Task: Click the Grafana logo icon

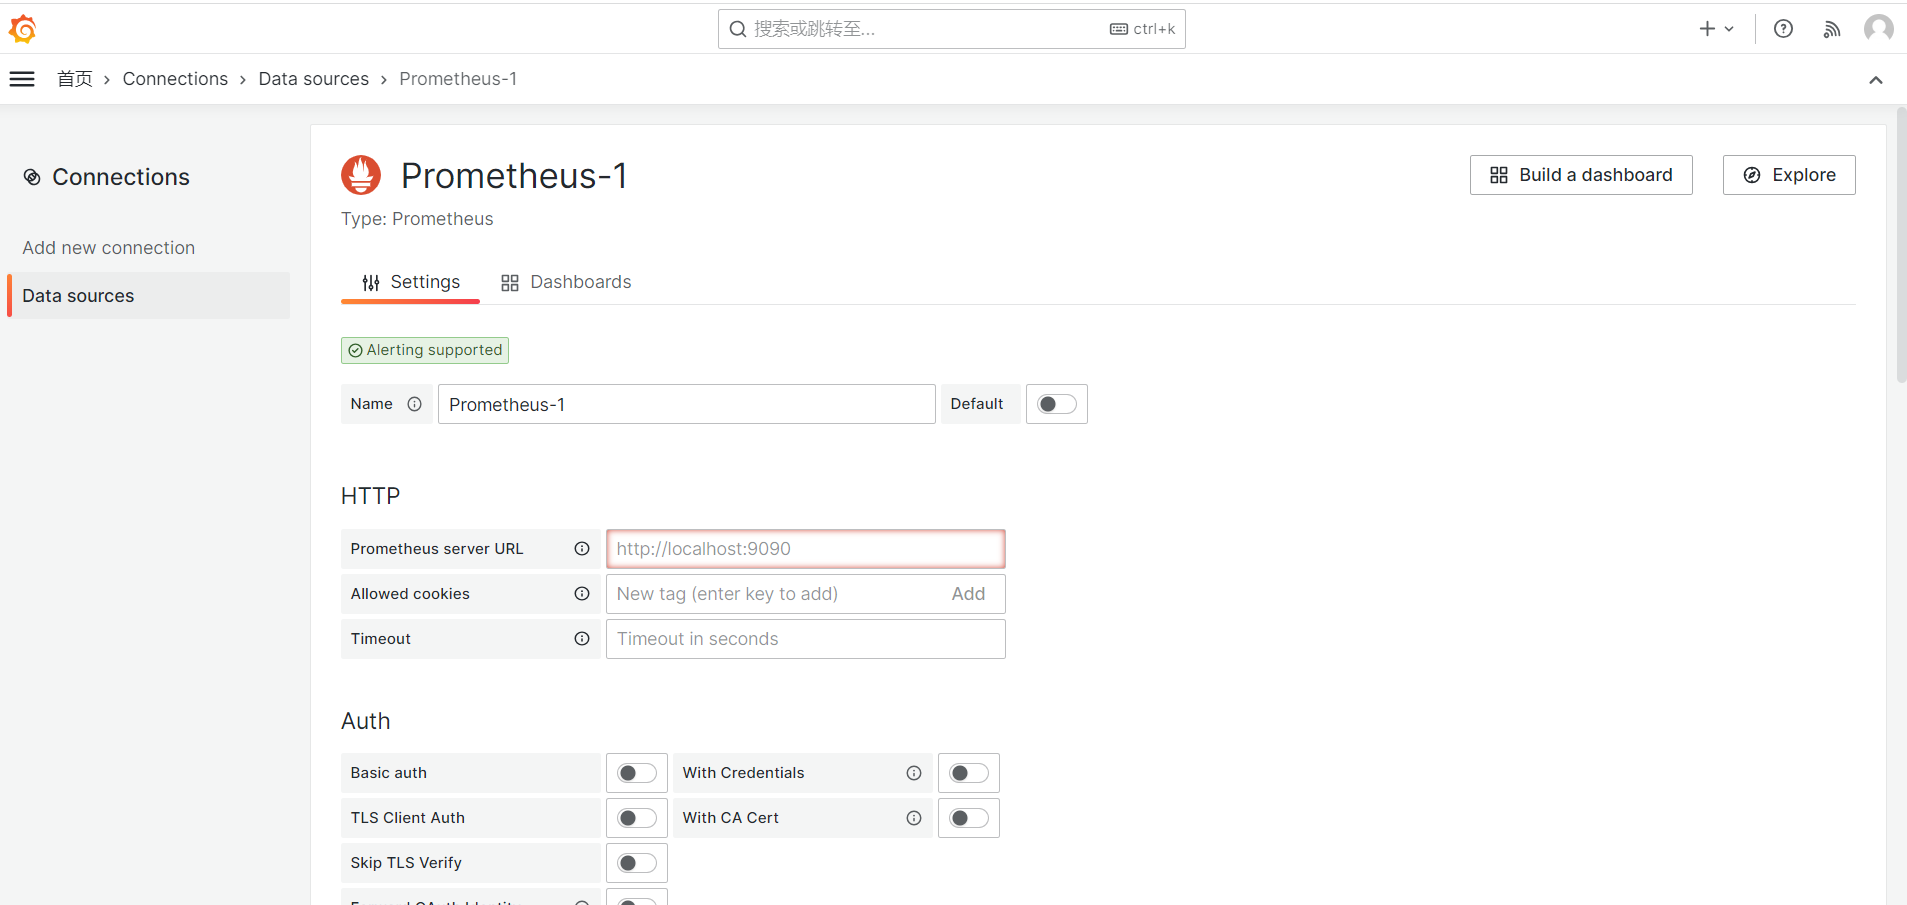Action: pyautogui.click(x=23, y=29)
